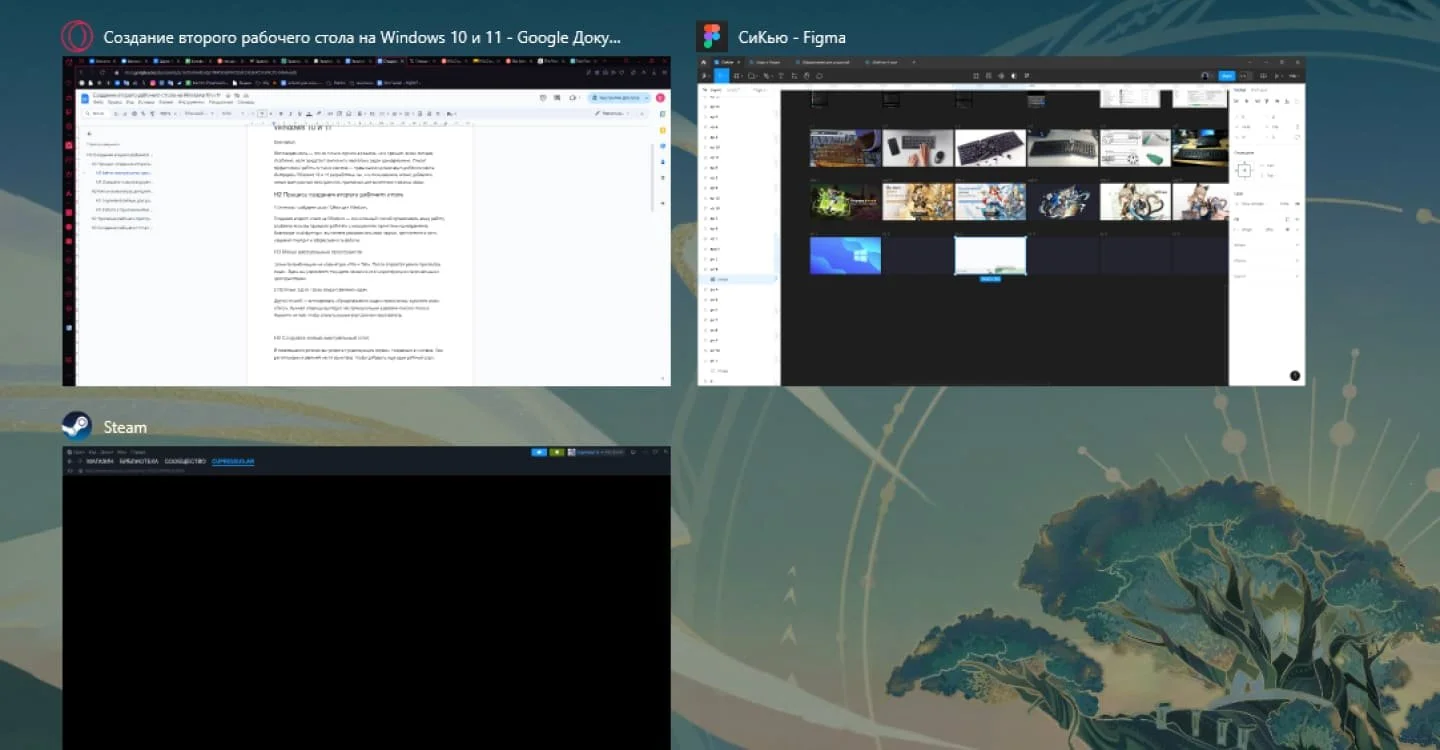Click the blue notification button in Steam header

(539, 452)
